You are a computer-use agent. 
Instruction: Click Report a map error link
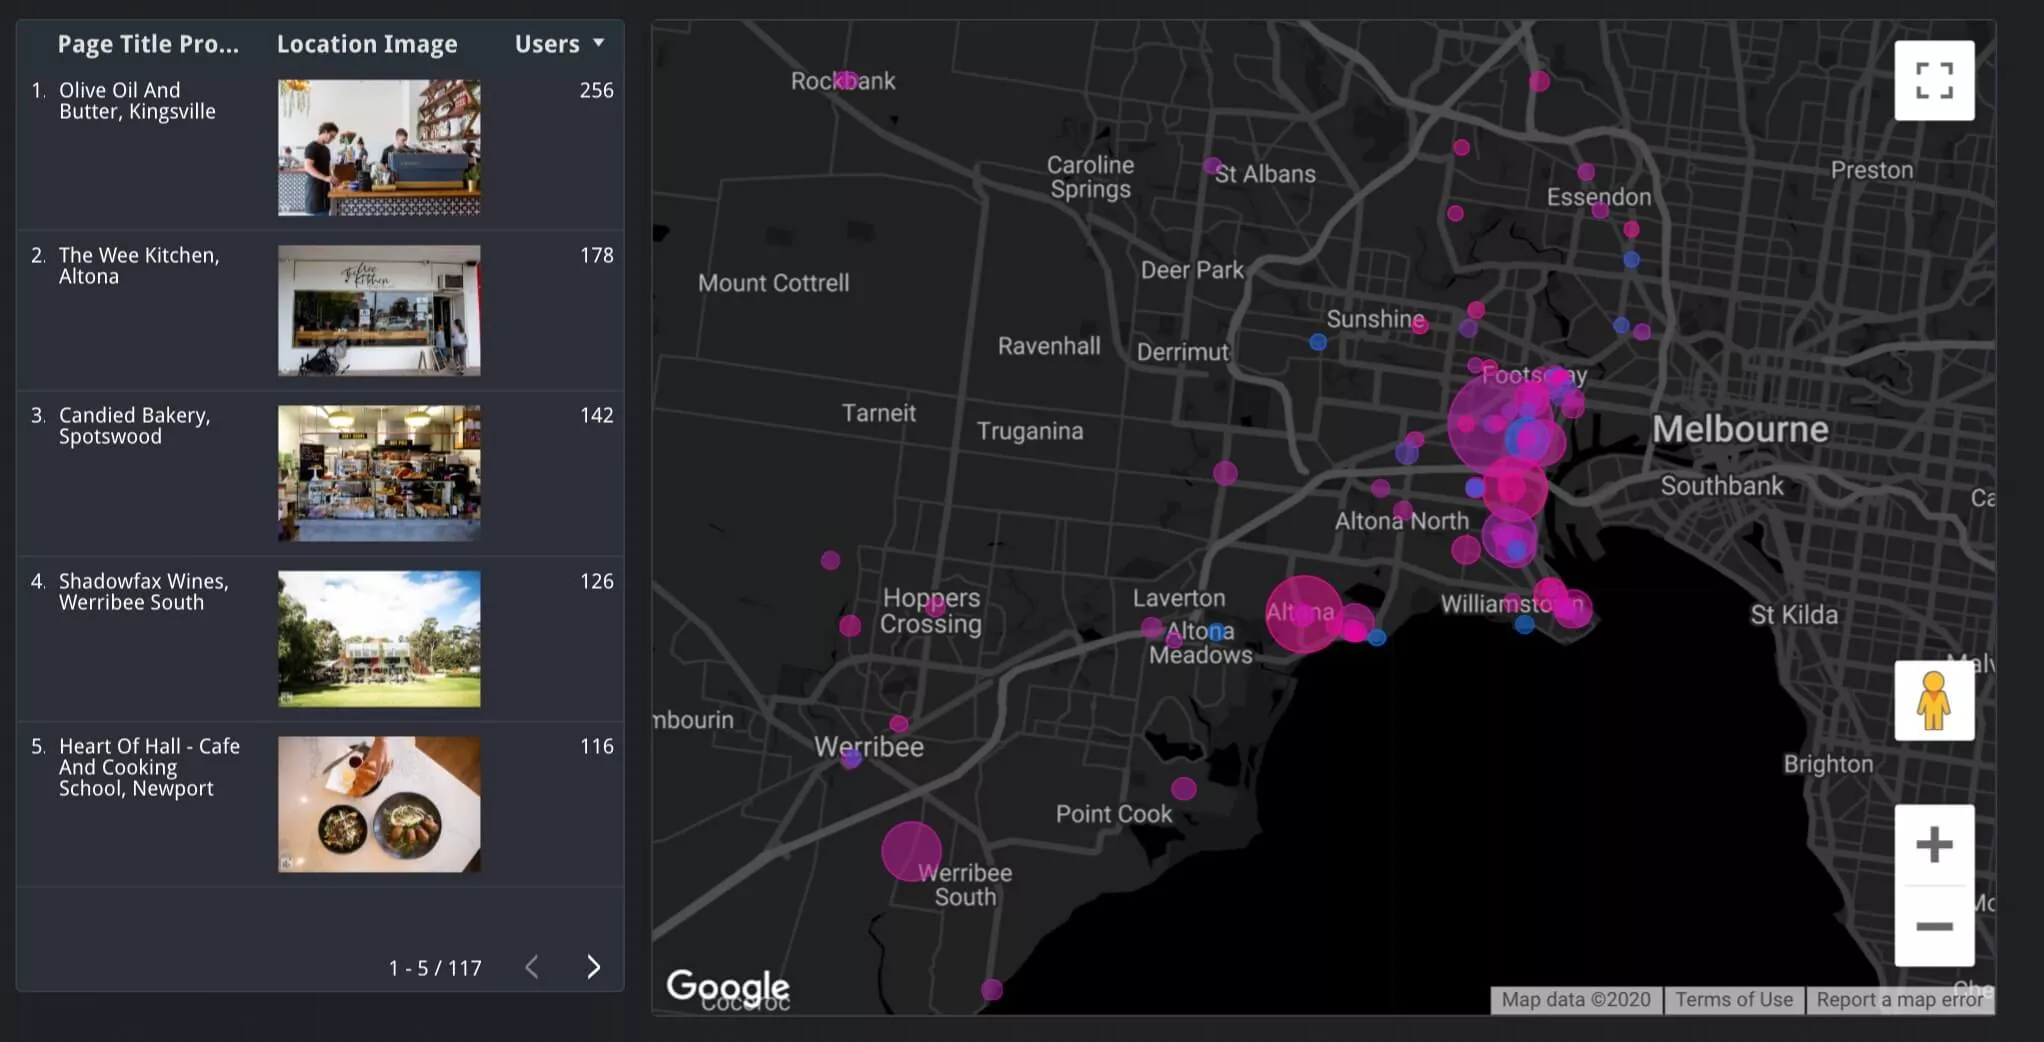tap(1899, 999)
